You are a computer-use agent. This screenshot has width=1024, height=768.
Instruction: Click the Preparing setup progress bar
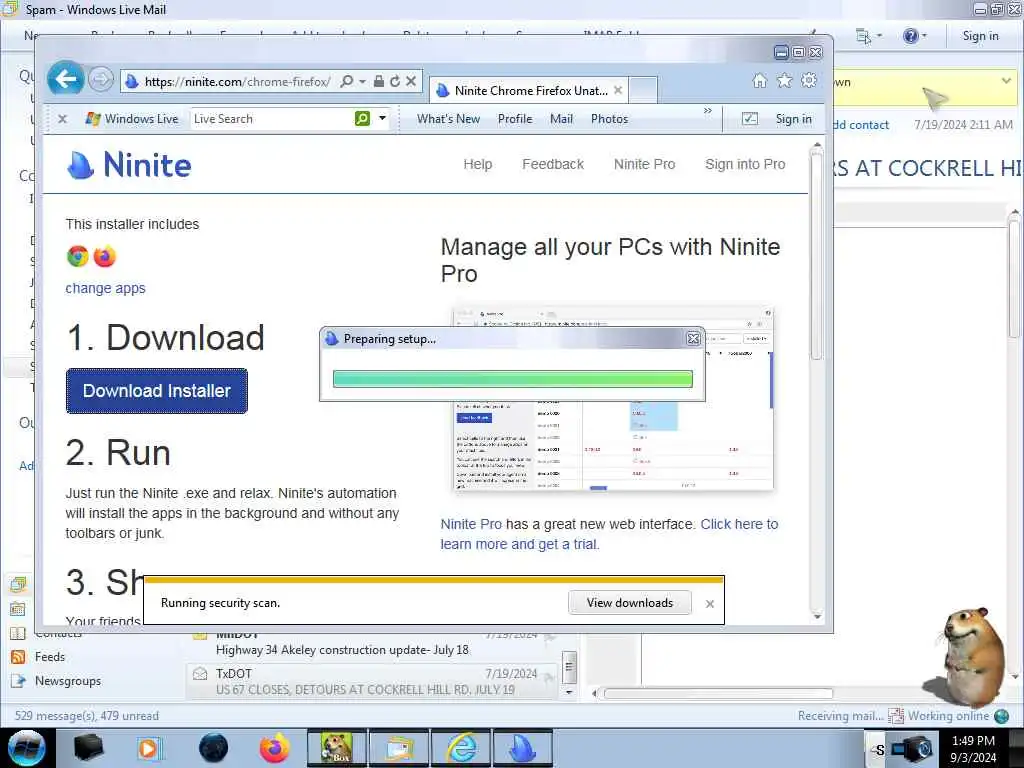tap(513, 379)
